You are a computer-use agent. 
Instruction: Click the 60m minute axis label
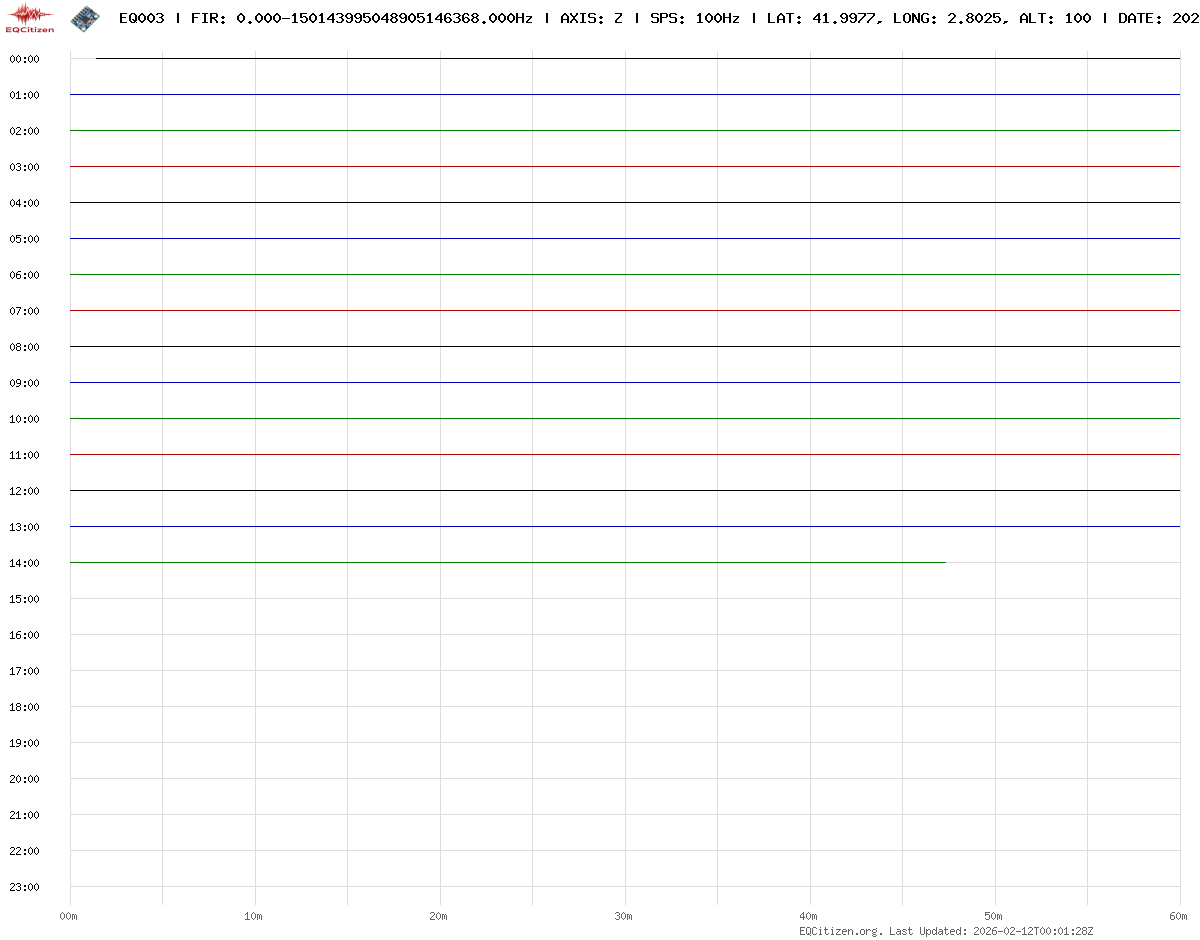click(x=1179, y=916)
